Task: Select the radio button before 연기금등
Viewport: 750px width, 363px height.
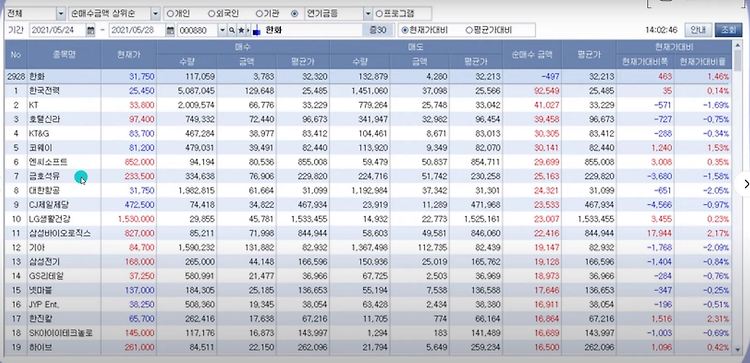Action: (x=294, y=13)
